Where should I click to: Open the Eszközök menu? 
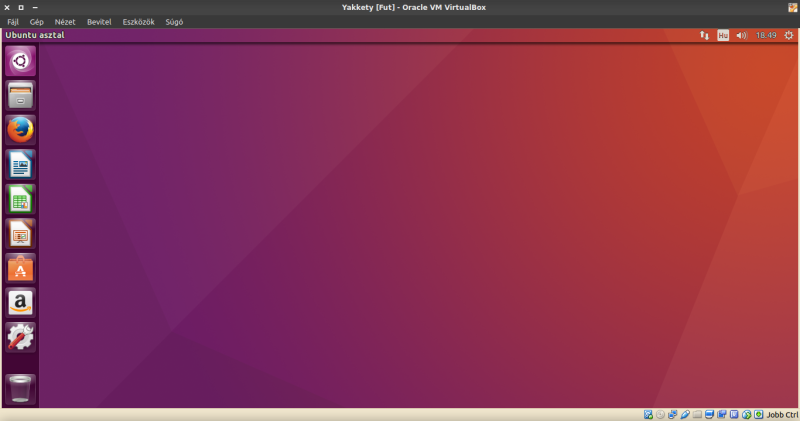coord(138,21)
